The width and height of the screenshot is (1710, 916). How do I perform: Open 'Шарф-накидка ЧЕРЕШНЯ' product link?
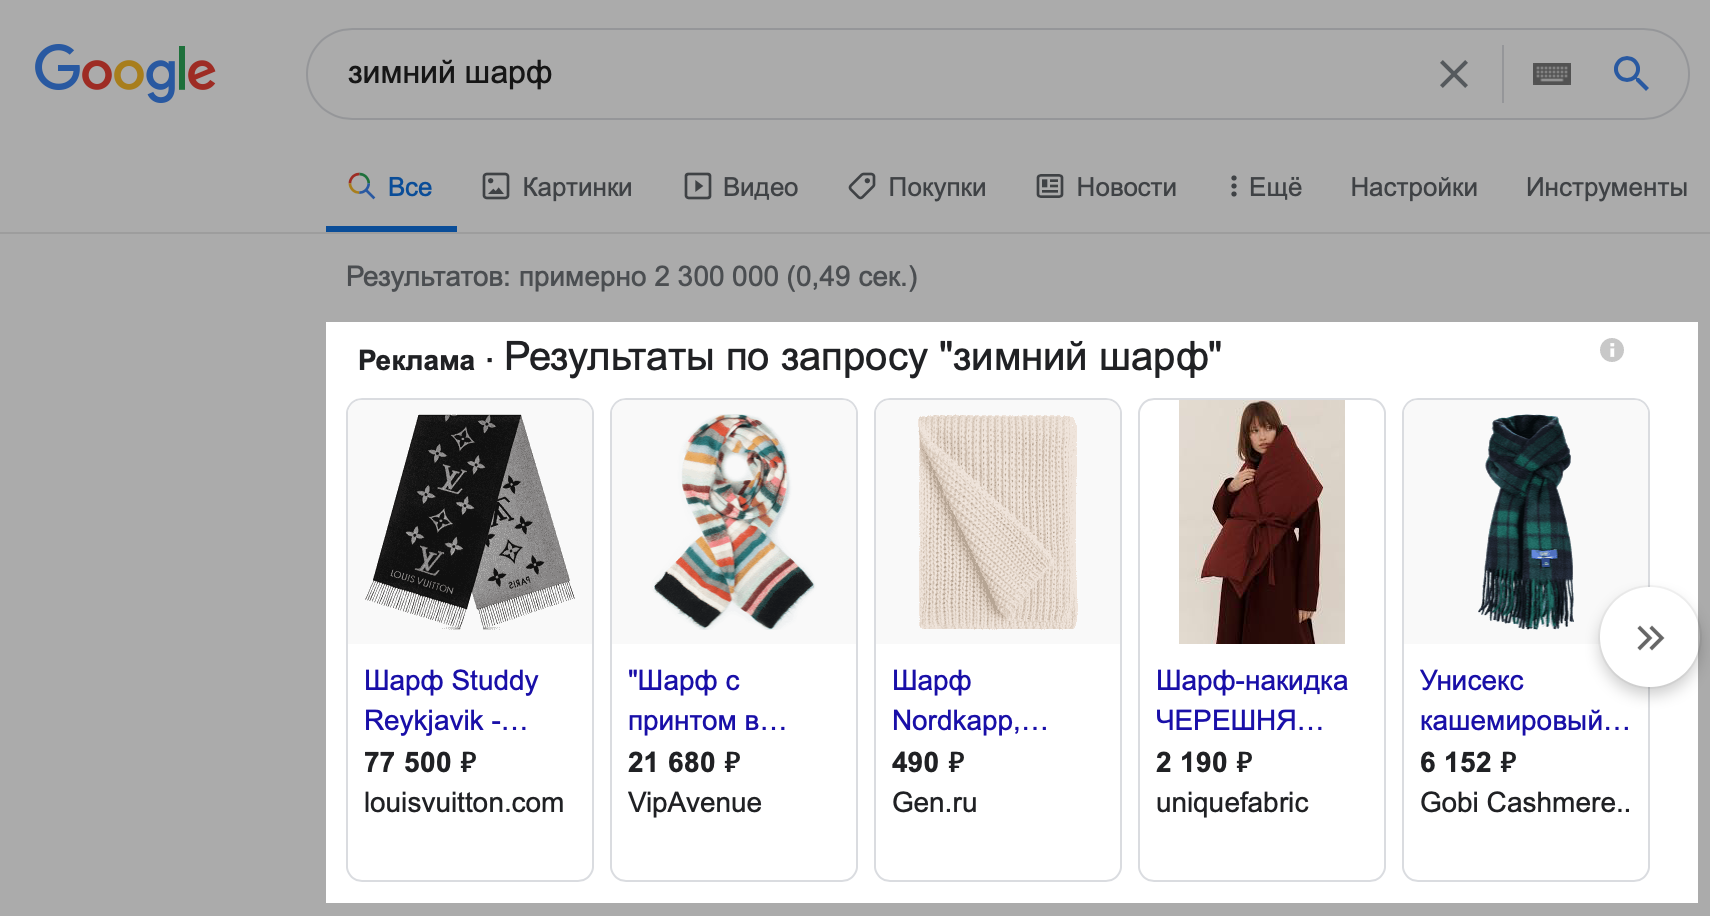(1252, 700)
